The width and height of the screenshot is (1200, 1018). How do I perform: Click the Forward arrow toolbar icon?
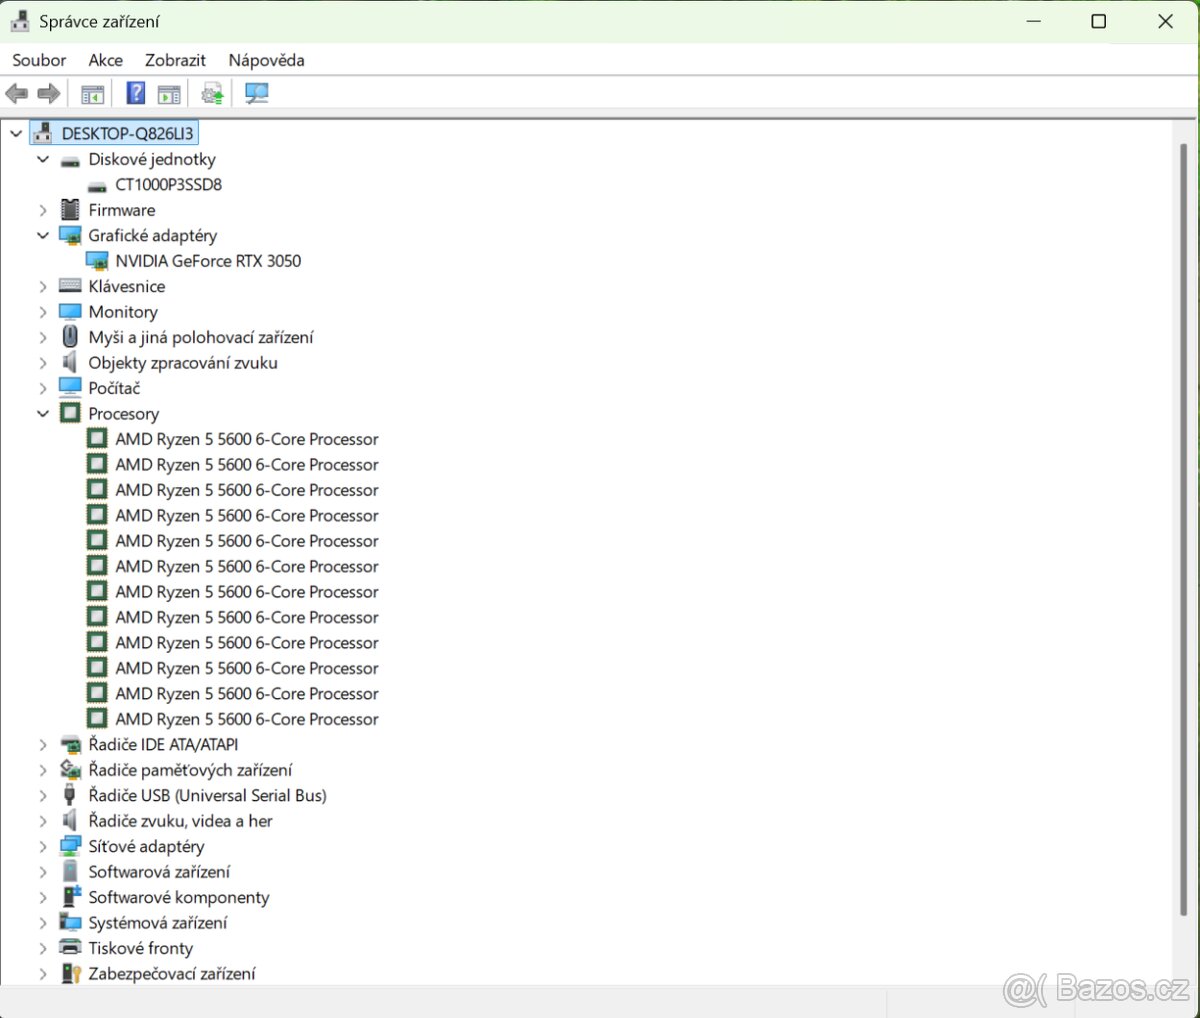(48, 94)
